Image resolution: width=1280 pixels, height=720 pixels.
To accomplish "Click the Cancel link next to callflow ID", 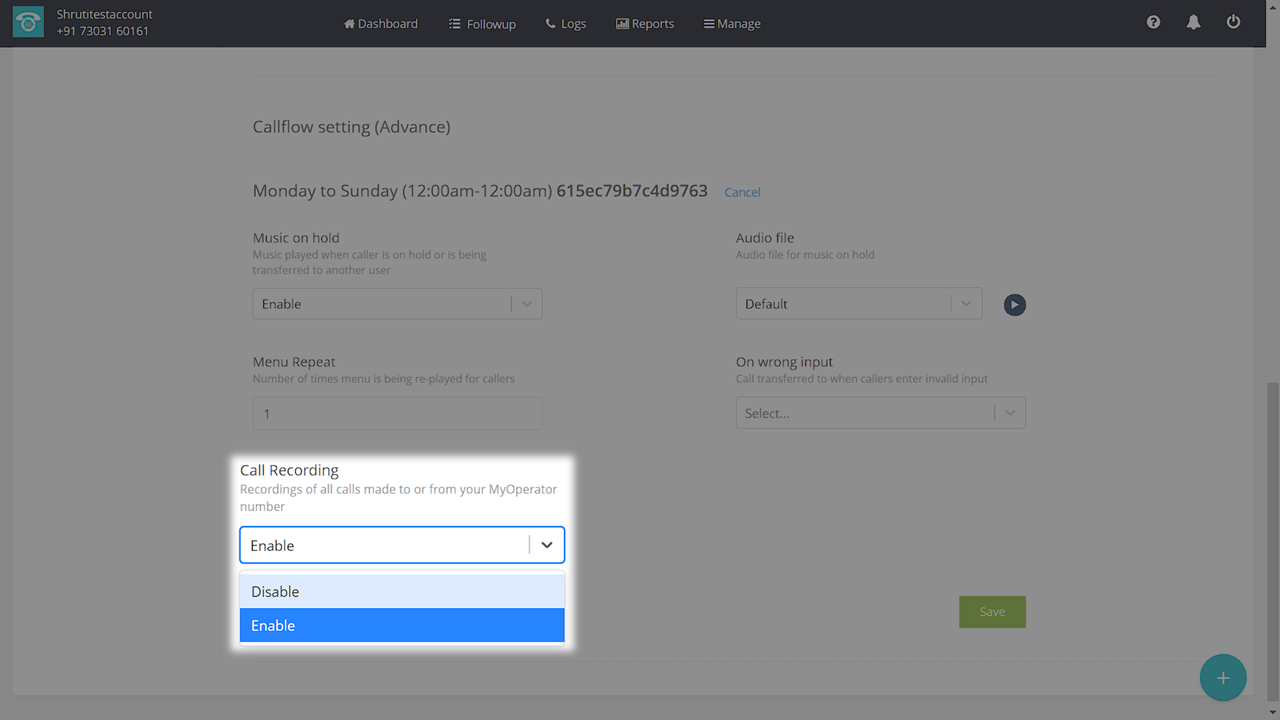I will [742, 192].
